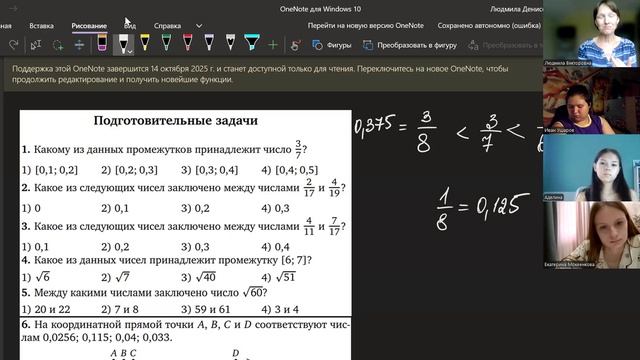
Task: Click answer option 2) 7 и 8
Action: [120, 309]
